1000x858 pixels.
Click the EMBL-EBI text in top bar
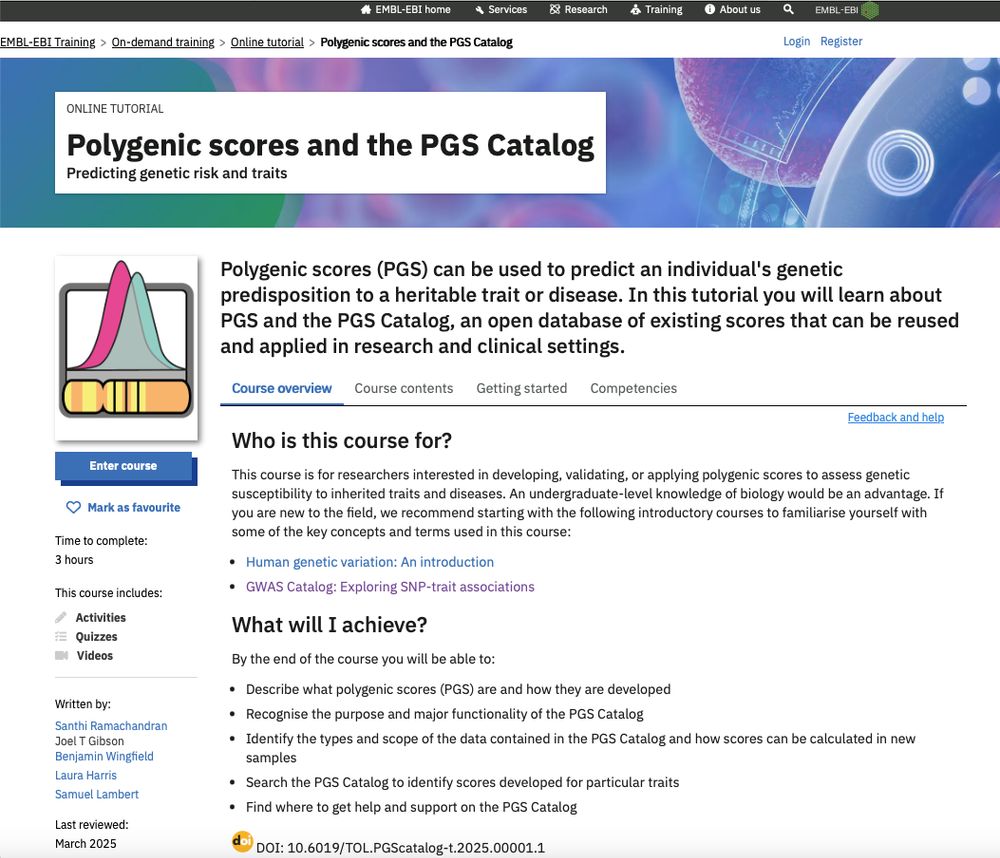[836, 10]
